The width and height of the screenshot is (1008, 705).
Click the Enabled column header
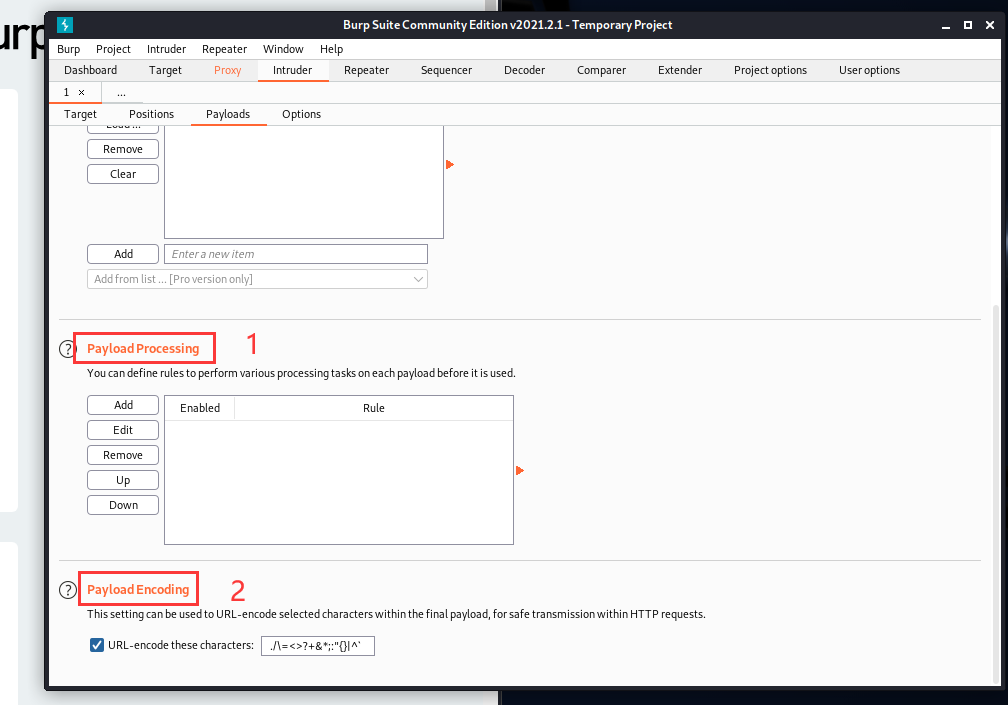[200, 408]
